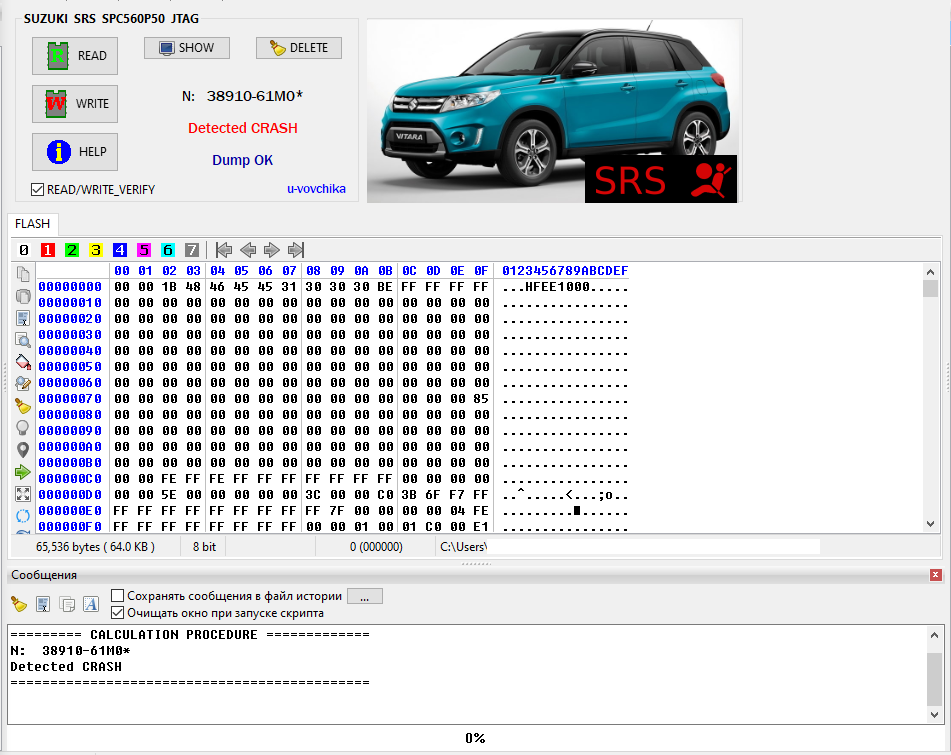
Task: Select green color marker 2
Action: [72, 250]
